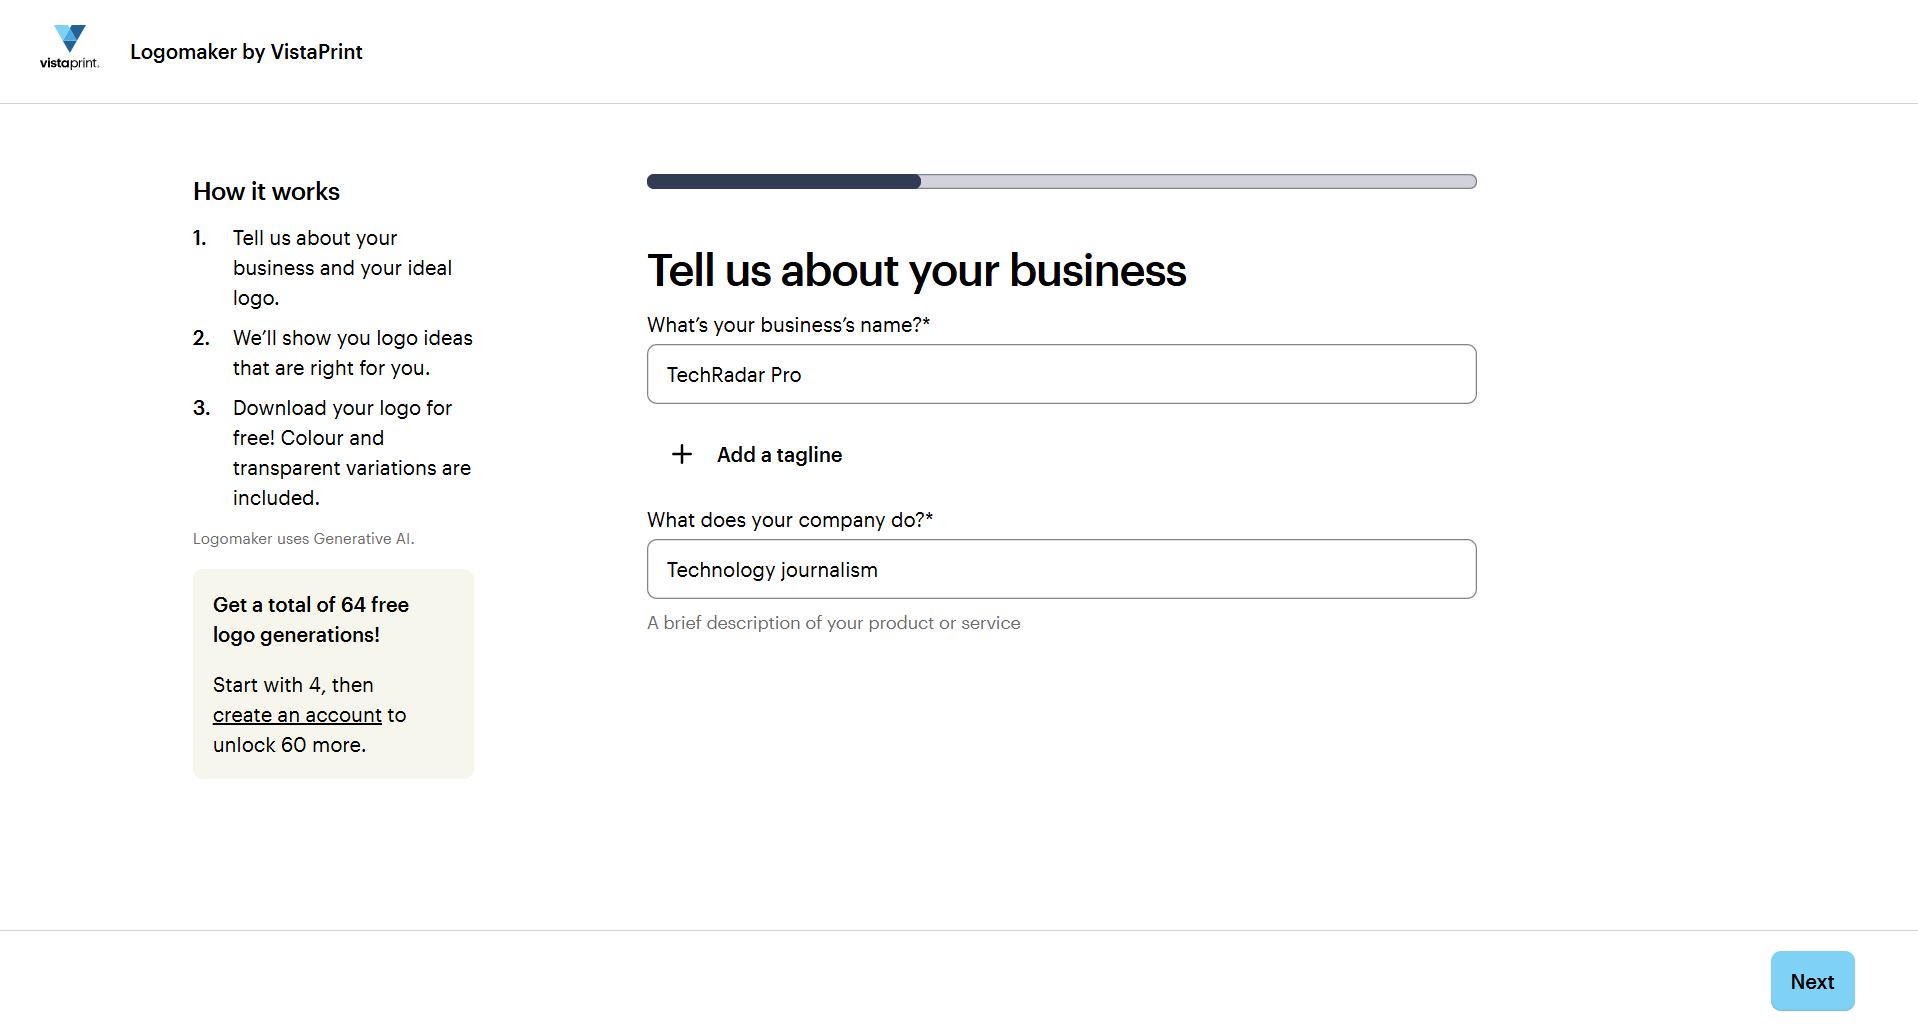Screen dimensions: 1918x1027
Task: Click the "How it works" heading
Action: point(266,192)
